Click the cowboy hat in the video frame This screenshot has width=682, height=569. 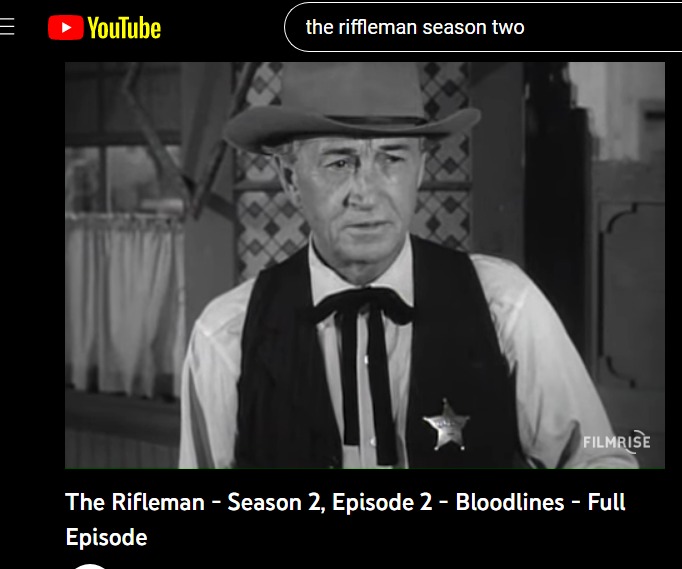[351, 107]
